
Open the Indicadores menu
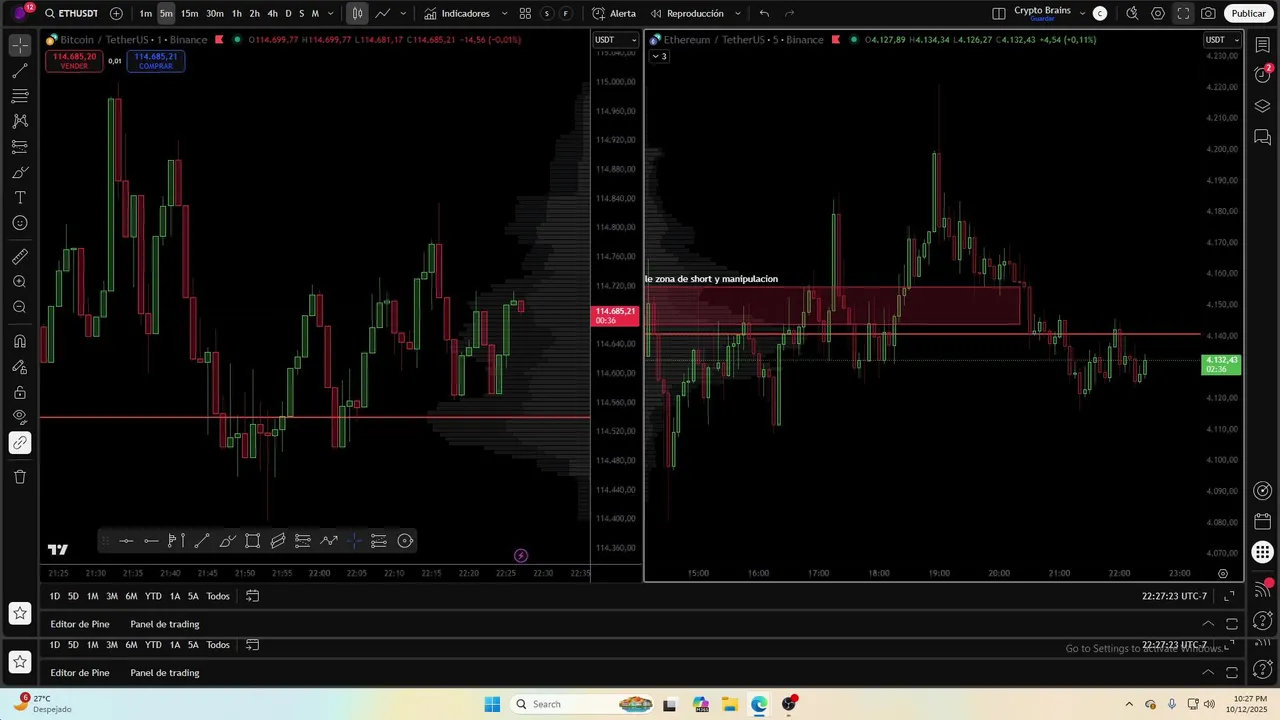tap(457, 13)
